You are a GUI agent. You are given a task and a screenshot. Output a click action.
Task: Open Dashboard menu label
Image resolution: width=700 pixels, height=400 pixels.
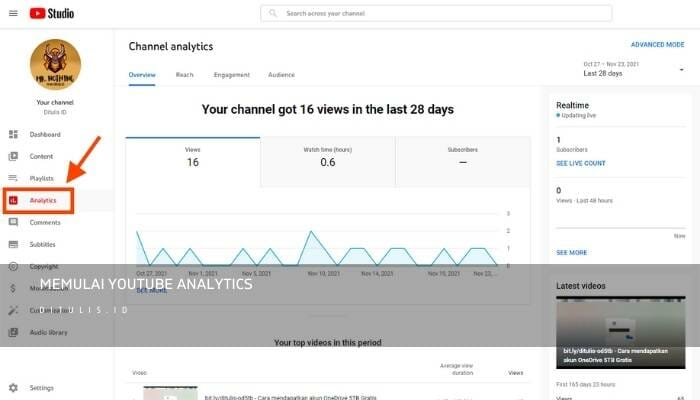[x=45, y=134]
